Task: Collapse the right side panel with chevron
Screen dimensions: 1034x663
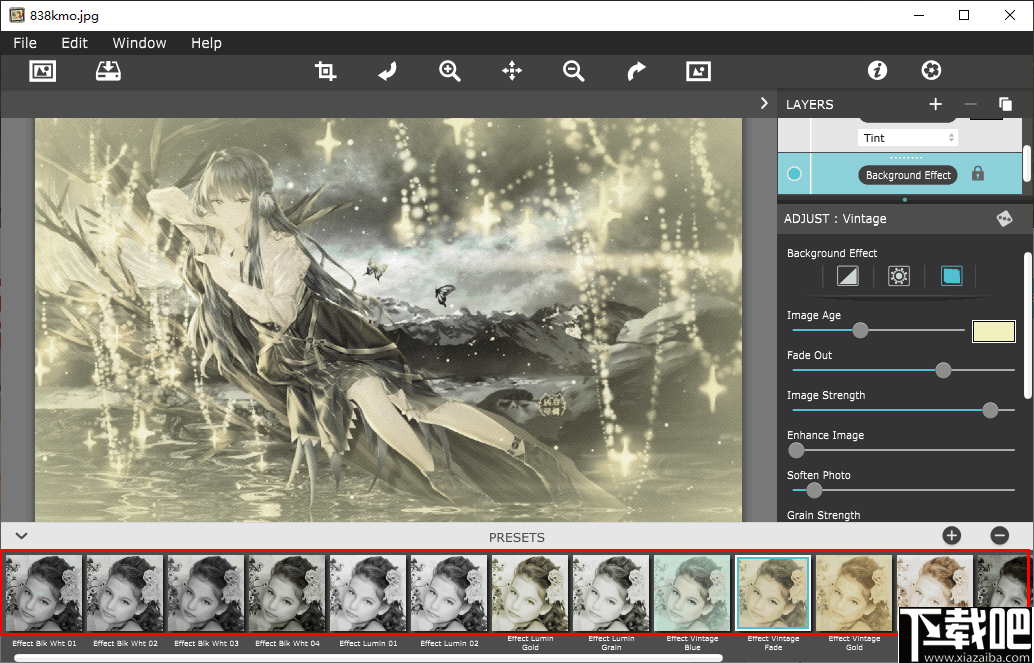Action: pos(764,103)
